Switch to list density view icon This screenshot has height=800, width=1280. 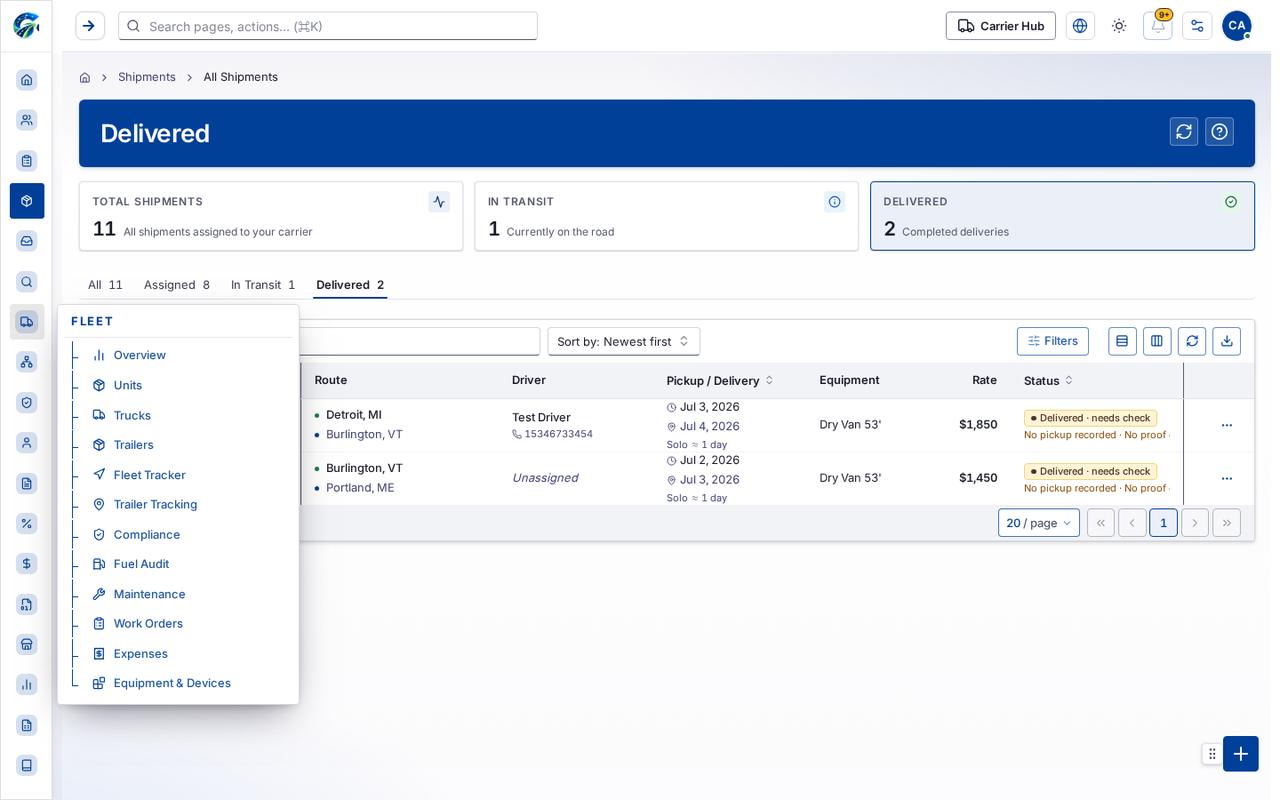pyautogui.click(x=1122, y=341)
